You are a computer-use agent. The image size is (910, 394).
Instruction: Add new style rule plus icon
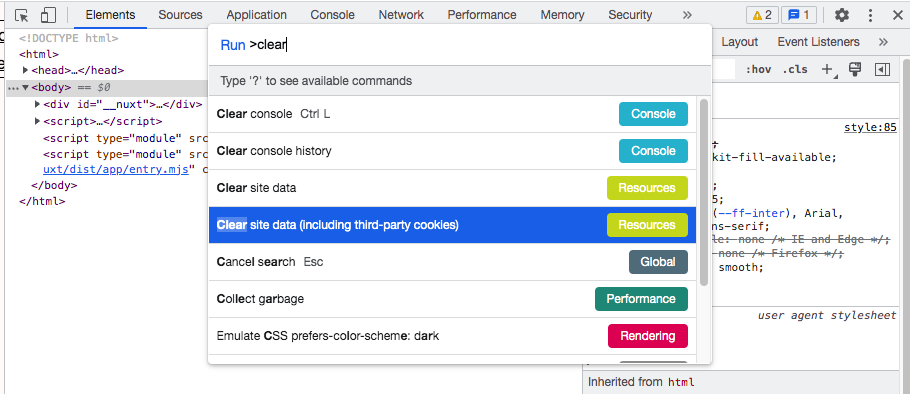(828, 70)
